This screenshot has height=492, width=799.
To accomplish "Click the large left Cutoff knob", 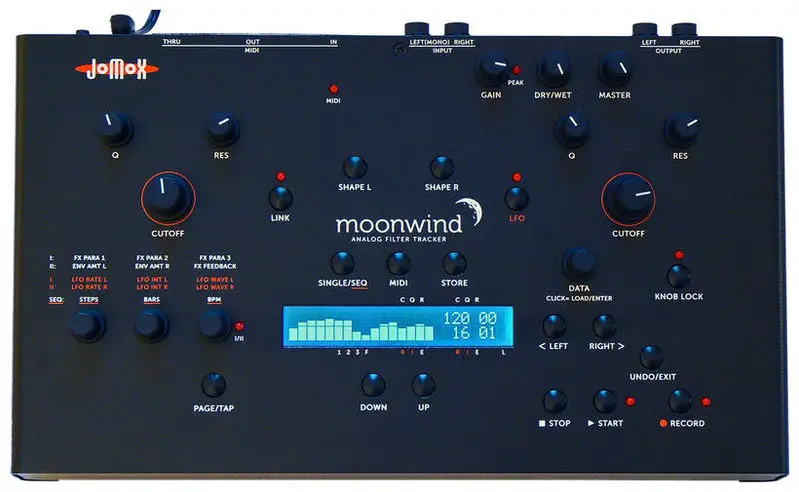I will click(x=167, y=196).
